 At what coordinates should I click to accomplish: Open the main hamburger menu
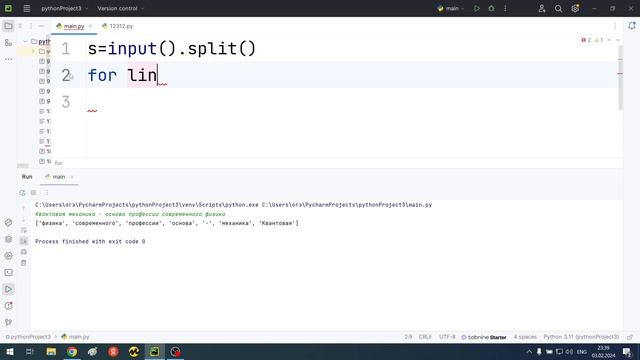click(27, 8)
